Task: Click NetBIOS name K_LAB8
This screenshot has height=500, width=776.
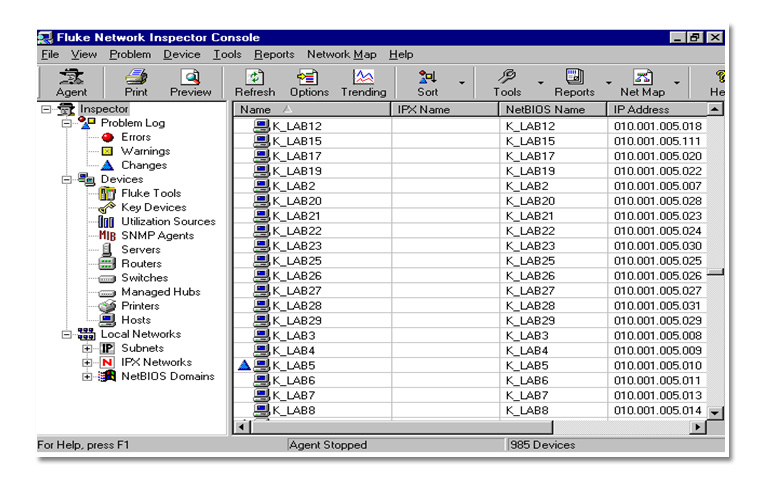Action: coord(527,410)
